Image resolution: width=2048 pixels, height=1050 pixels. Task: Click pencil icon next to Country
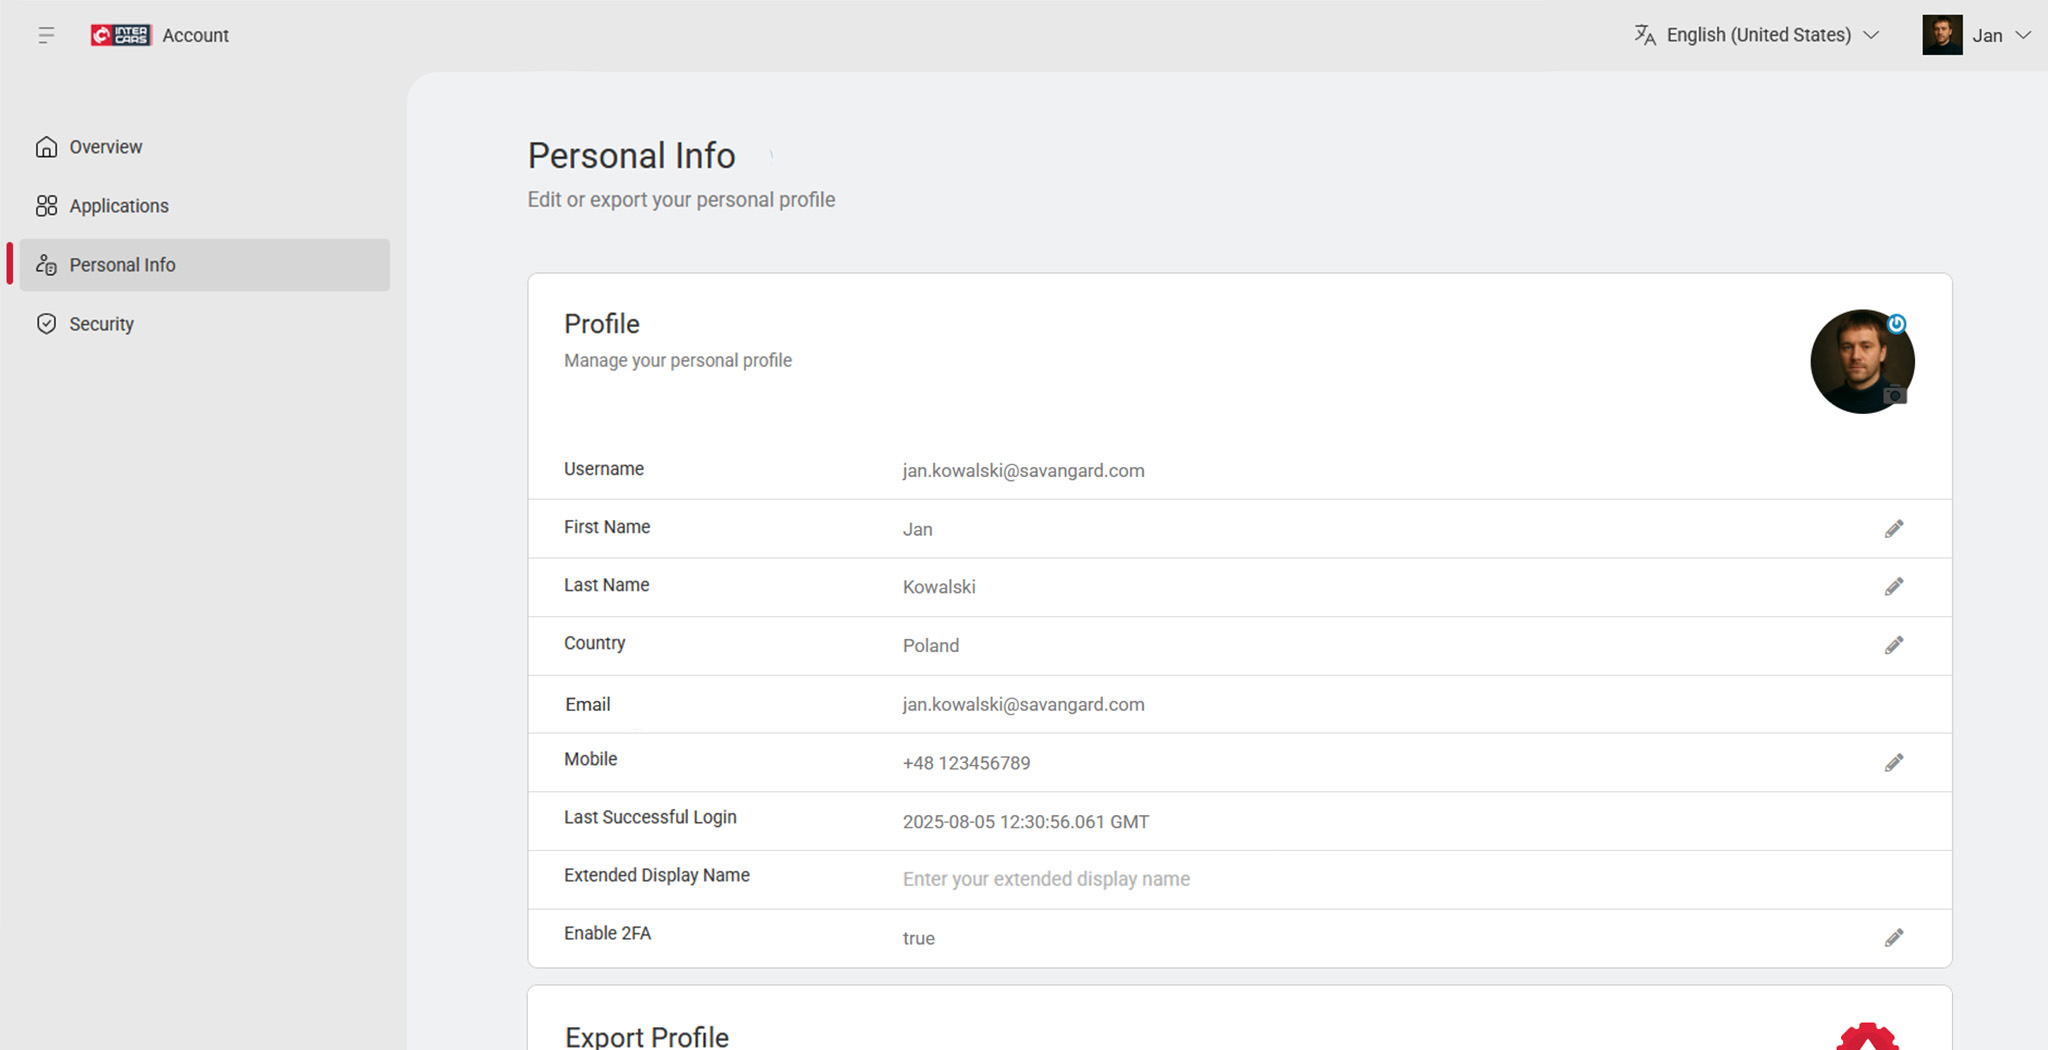pyautogui.click(x=1894, y=645)
